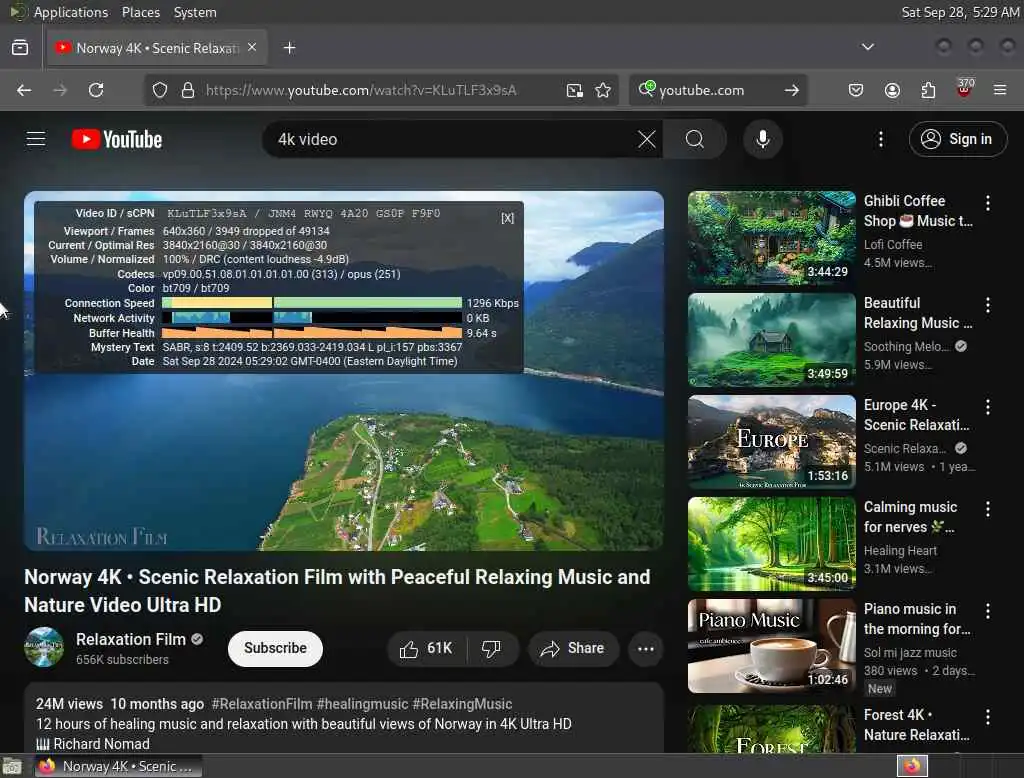Dislike the video with thumbs down
Viewport: 1024px width, 778px height.
coord(492,648)
